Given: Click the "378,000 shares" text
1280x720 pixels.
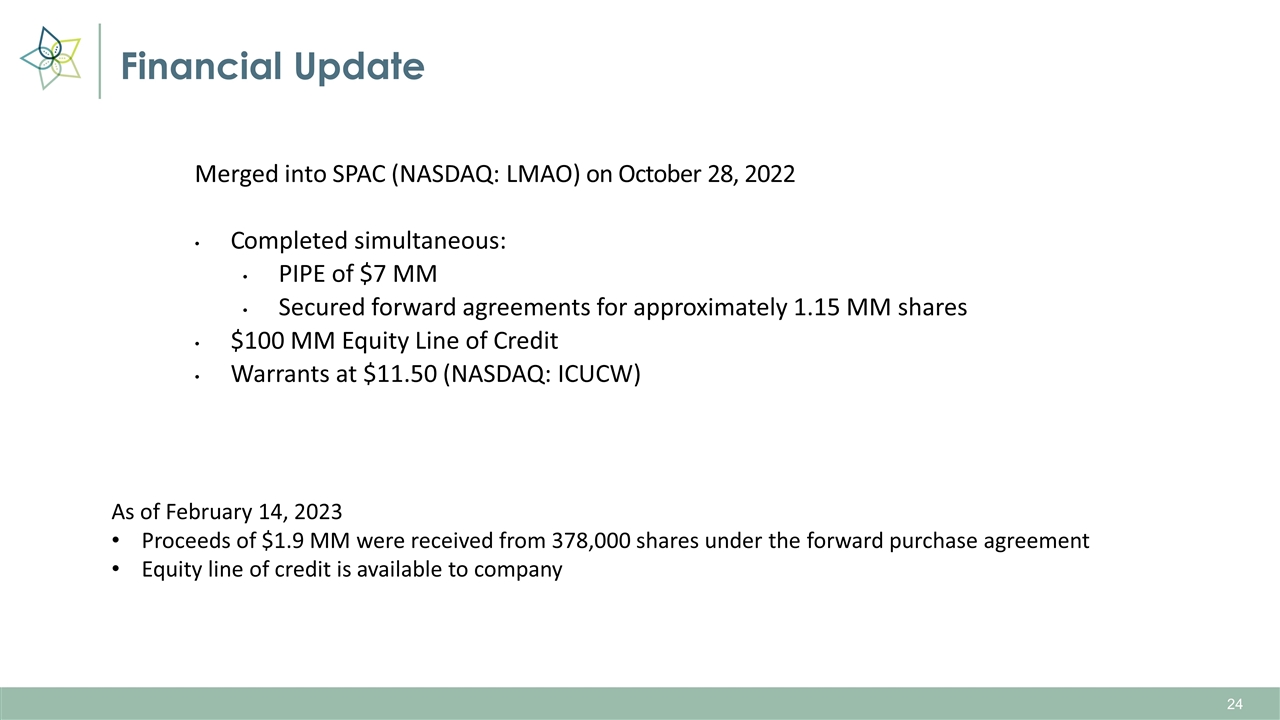Looking at the screenshot, I should pos(619,541).
